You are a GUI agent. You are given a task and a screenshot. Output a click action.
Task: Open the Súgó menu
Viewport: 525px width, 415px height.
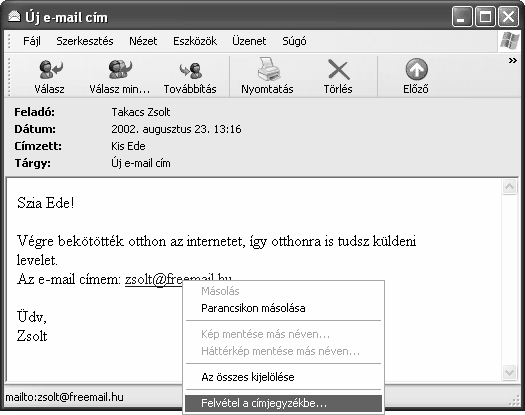[294, 41]
